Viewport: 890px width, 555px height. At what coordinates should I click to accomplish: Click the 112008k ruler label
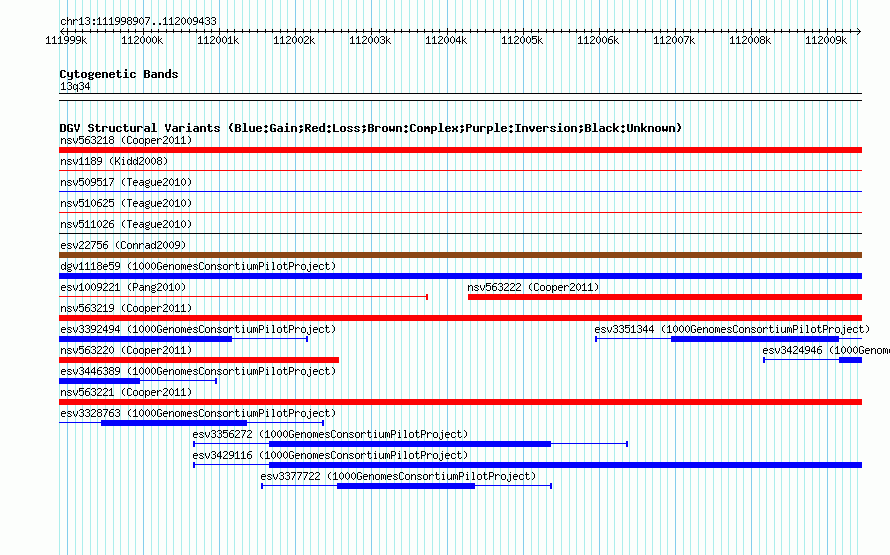pos(750,41)
